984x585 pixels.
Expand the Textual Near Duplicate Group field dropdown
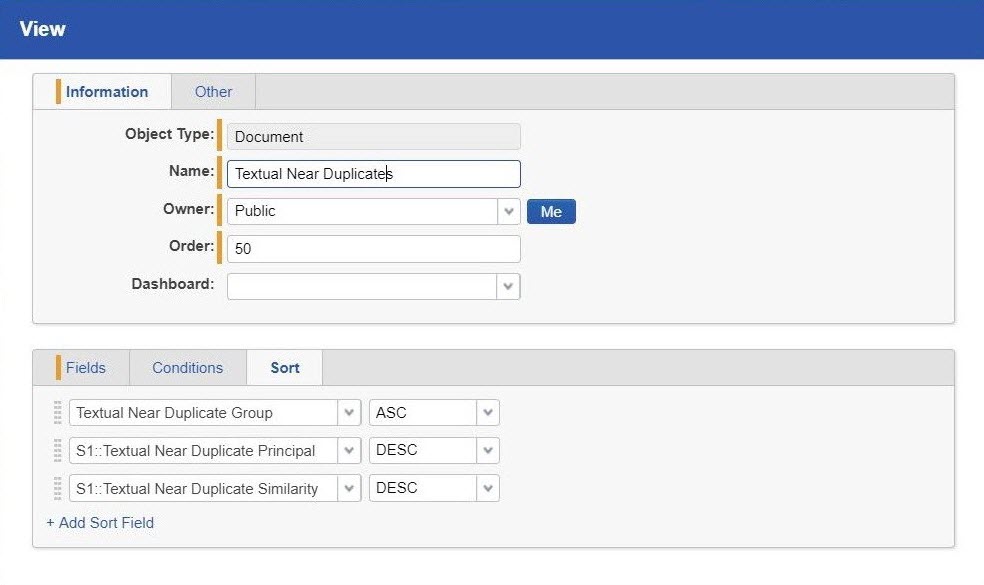click(349, 412)
